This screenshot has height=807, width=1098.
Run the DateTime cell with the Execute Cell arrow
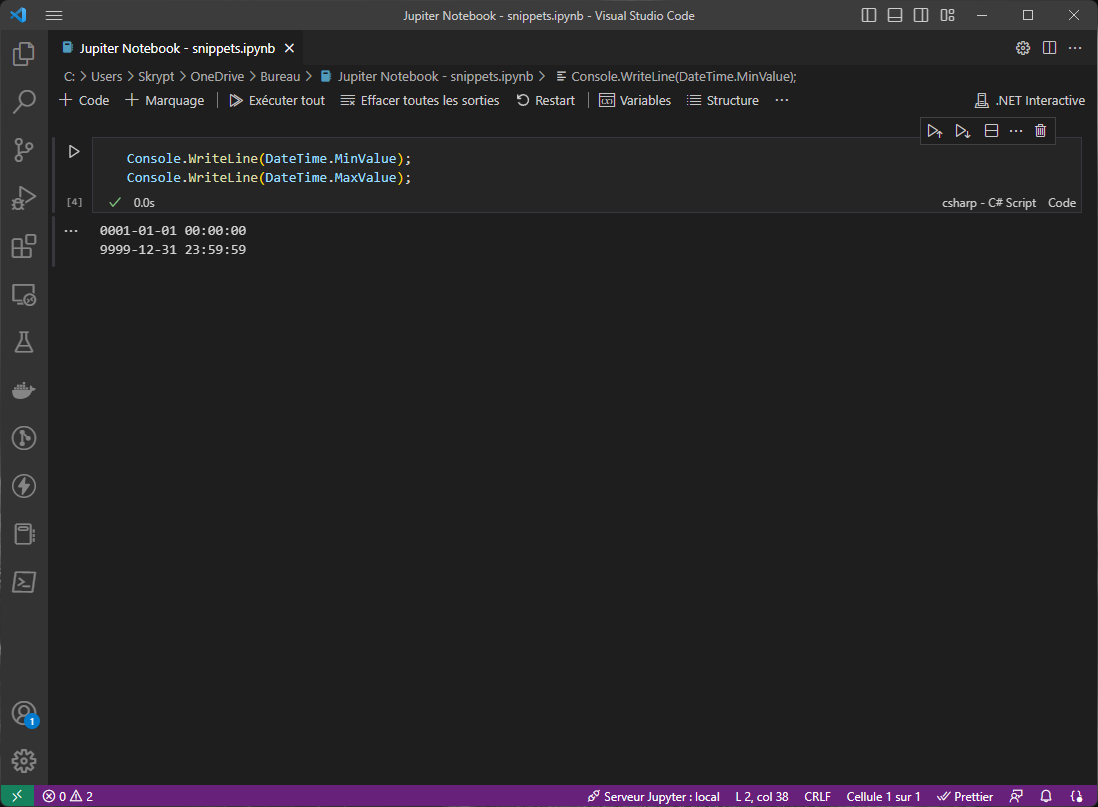click(x=72, y=151)
